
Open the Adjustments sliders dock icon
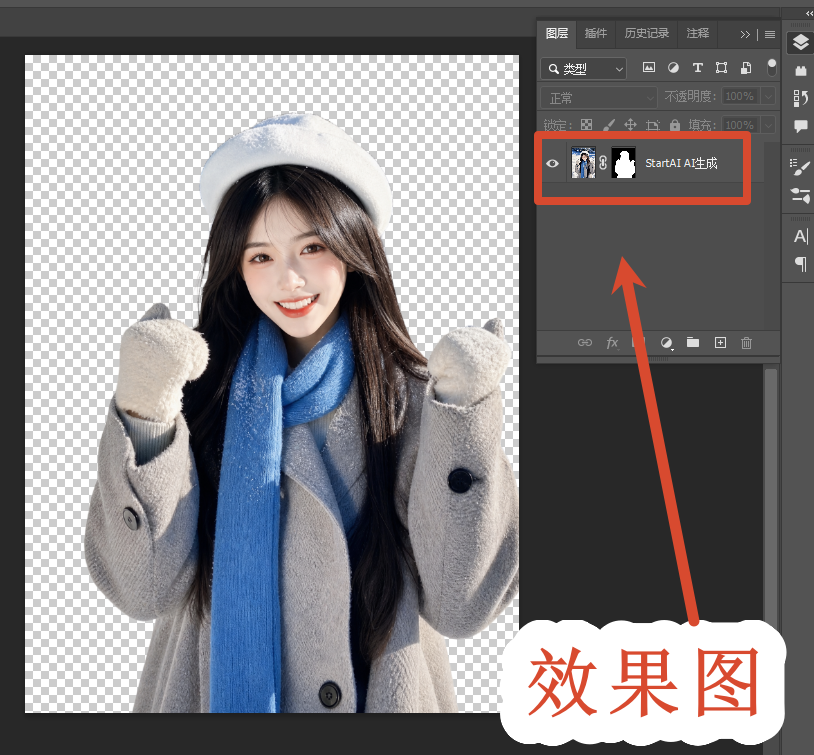(x=800, y=195)
